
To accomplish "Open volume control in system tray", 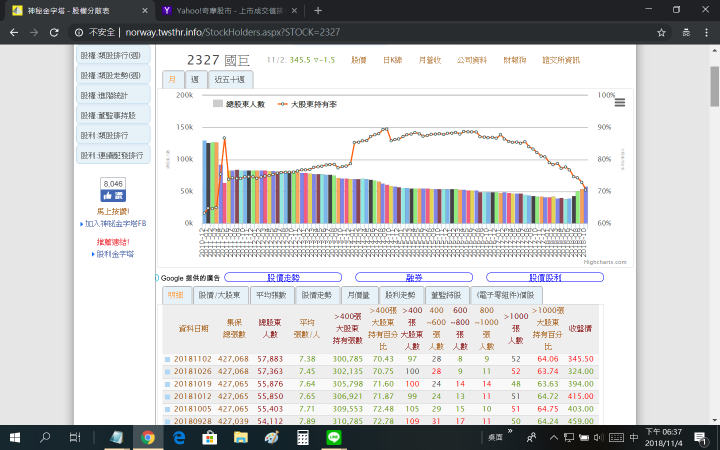I will [598, 438].
